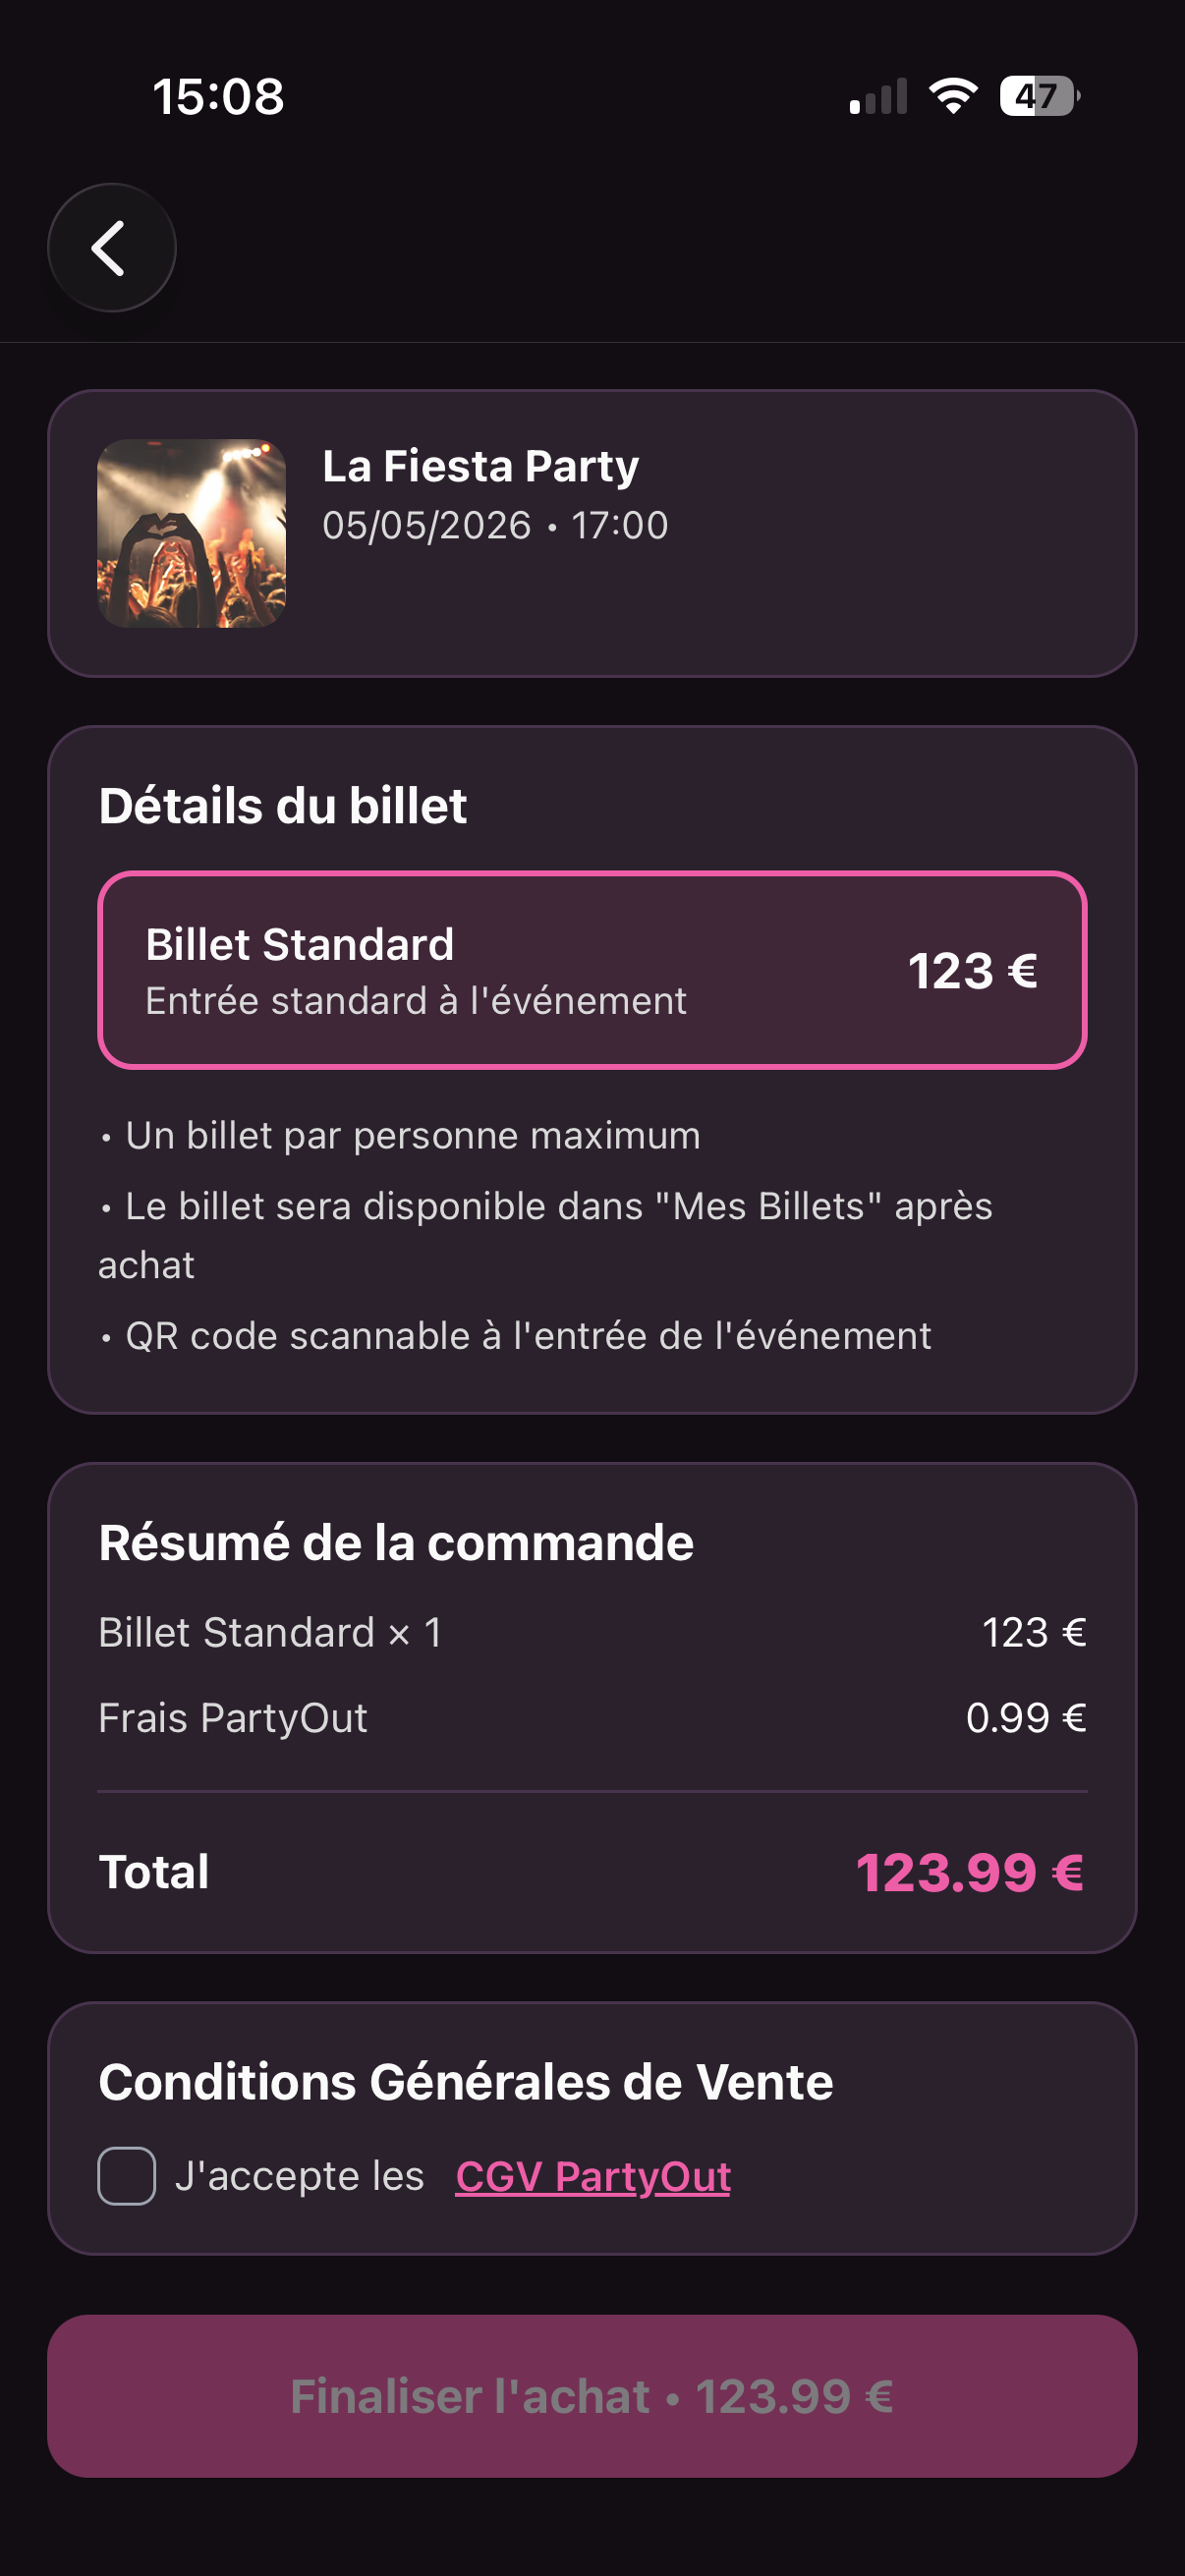This screenshot has height=2576, width=1185.
Task: Tap the event date 05/05/2026 text
Action: [x=426, y=525]
